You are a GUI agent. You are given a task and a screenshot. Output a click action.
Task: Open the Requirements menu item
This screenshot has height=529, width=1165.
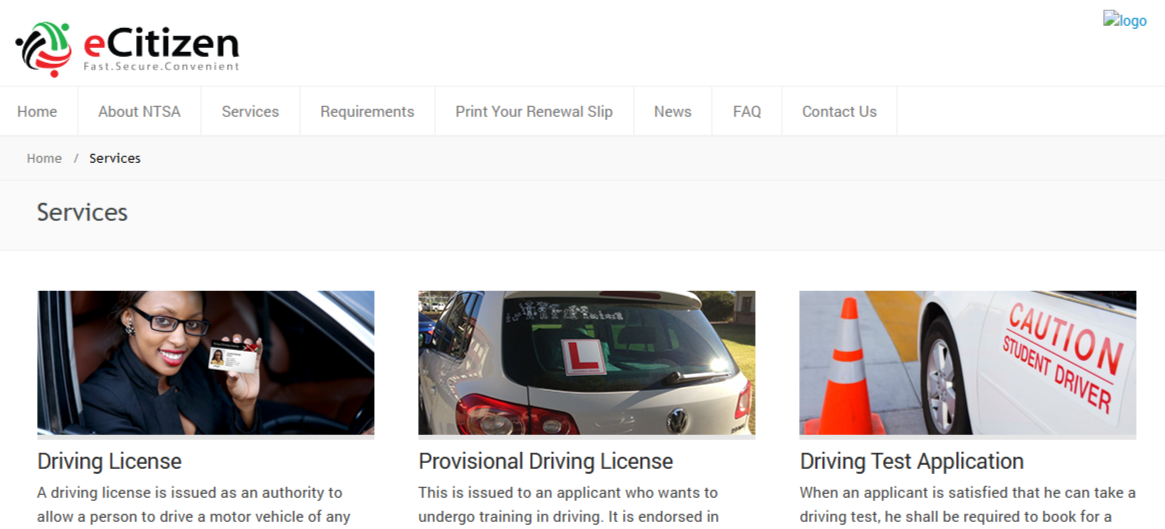click(x=367, y=111)
